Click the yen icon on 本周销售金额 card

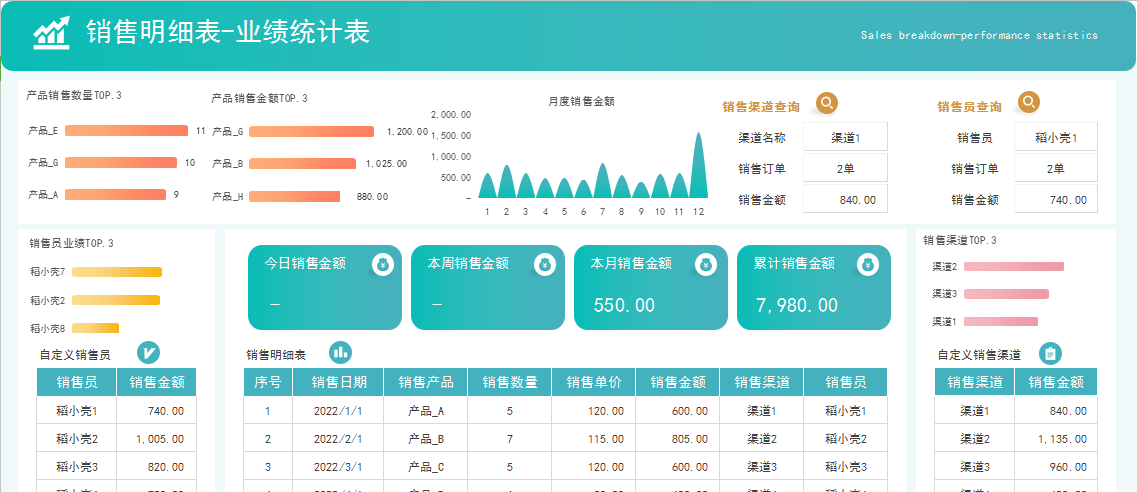[x=546, y=264]
